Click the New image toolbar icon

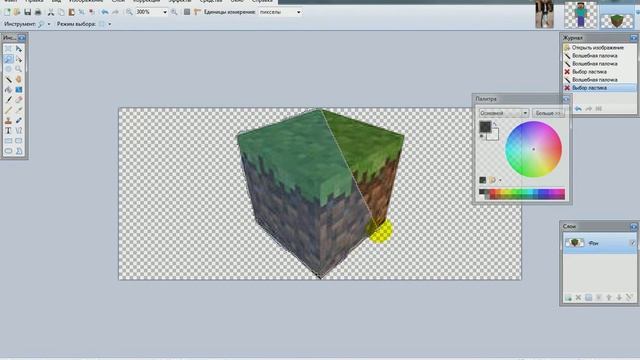point(7,12)
